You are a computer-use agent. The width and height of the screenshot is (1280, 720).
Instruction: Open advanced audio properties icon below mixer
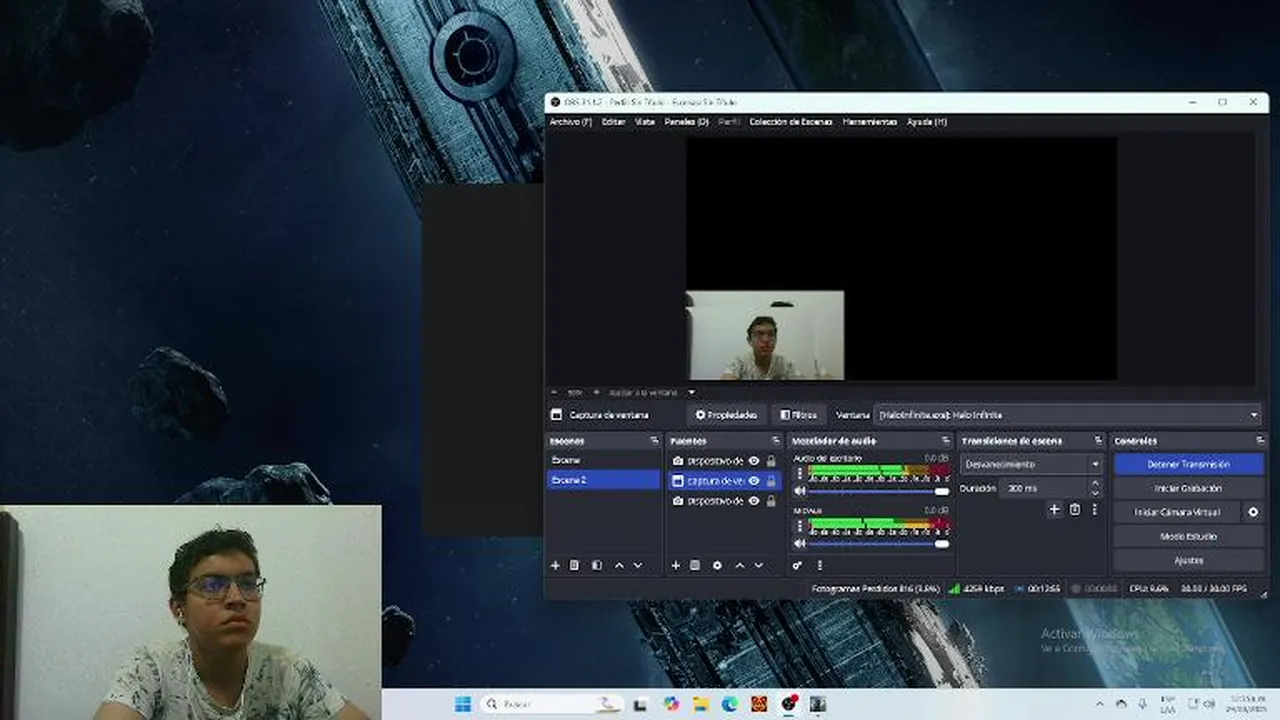(797, 565)
